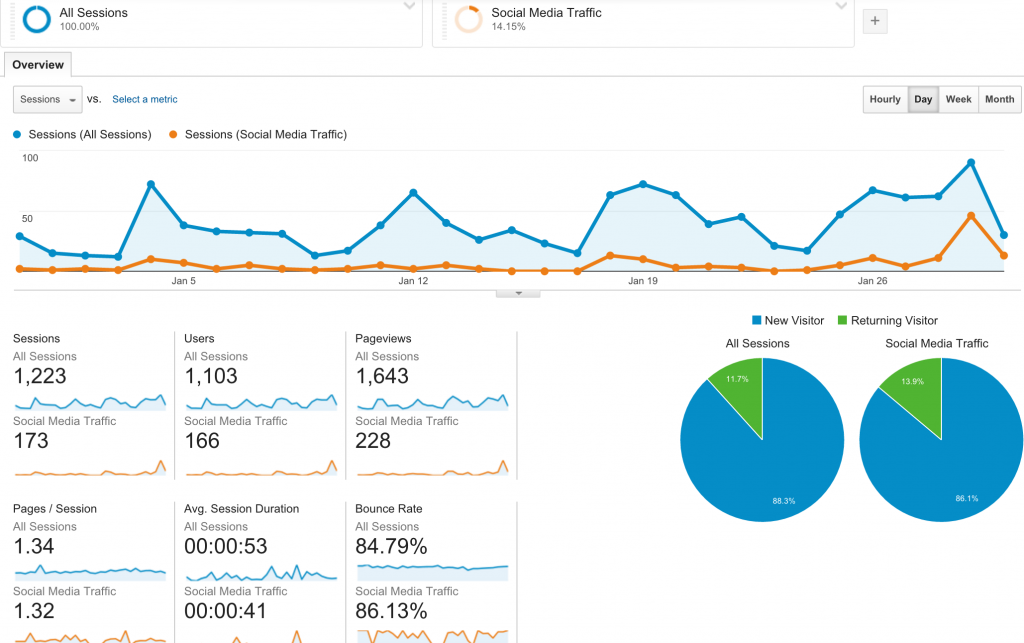Open the Sessions metric dropdown
Image resolution: width=1024 pixels, height=643 pixels.
point(48,99)
